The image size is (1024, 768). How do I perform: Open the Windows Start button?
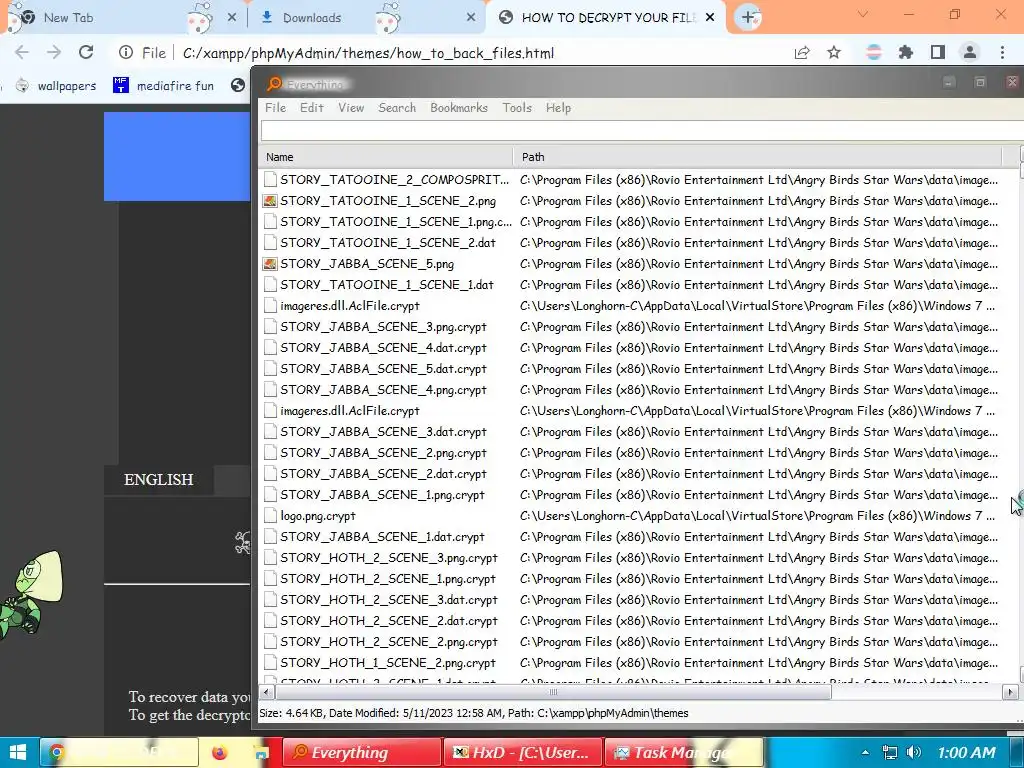pos(18,752)
